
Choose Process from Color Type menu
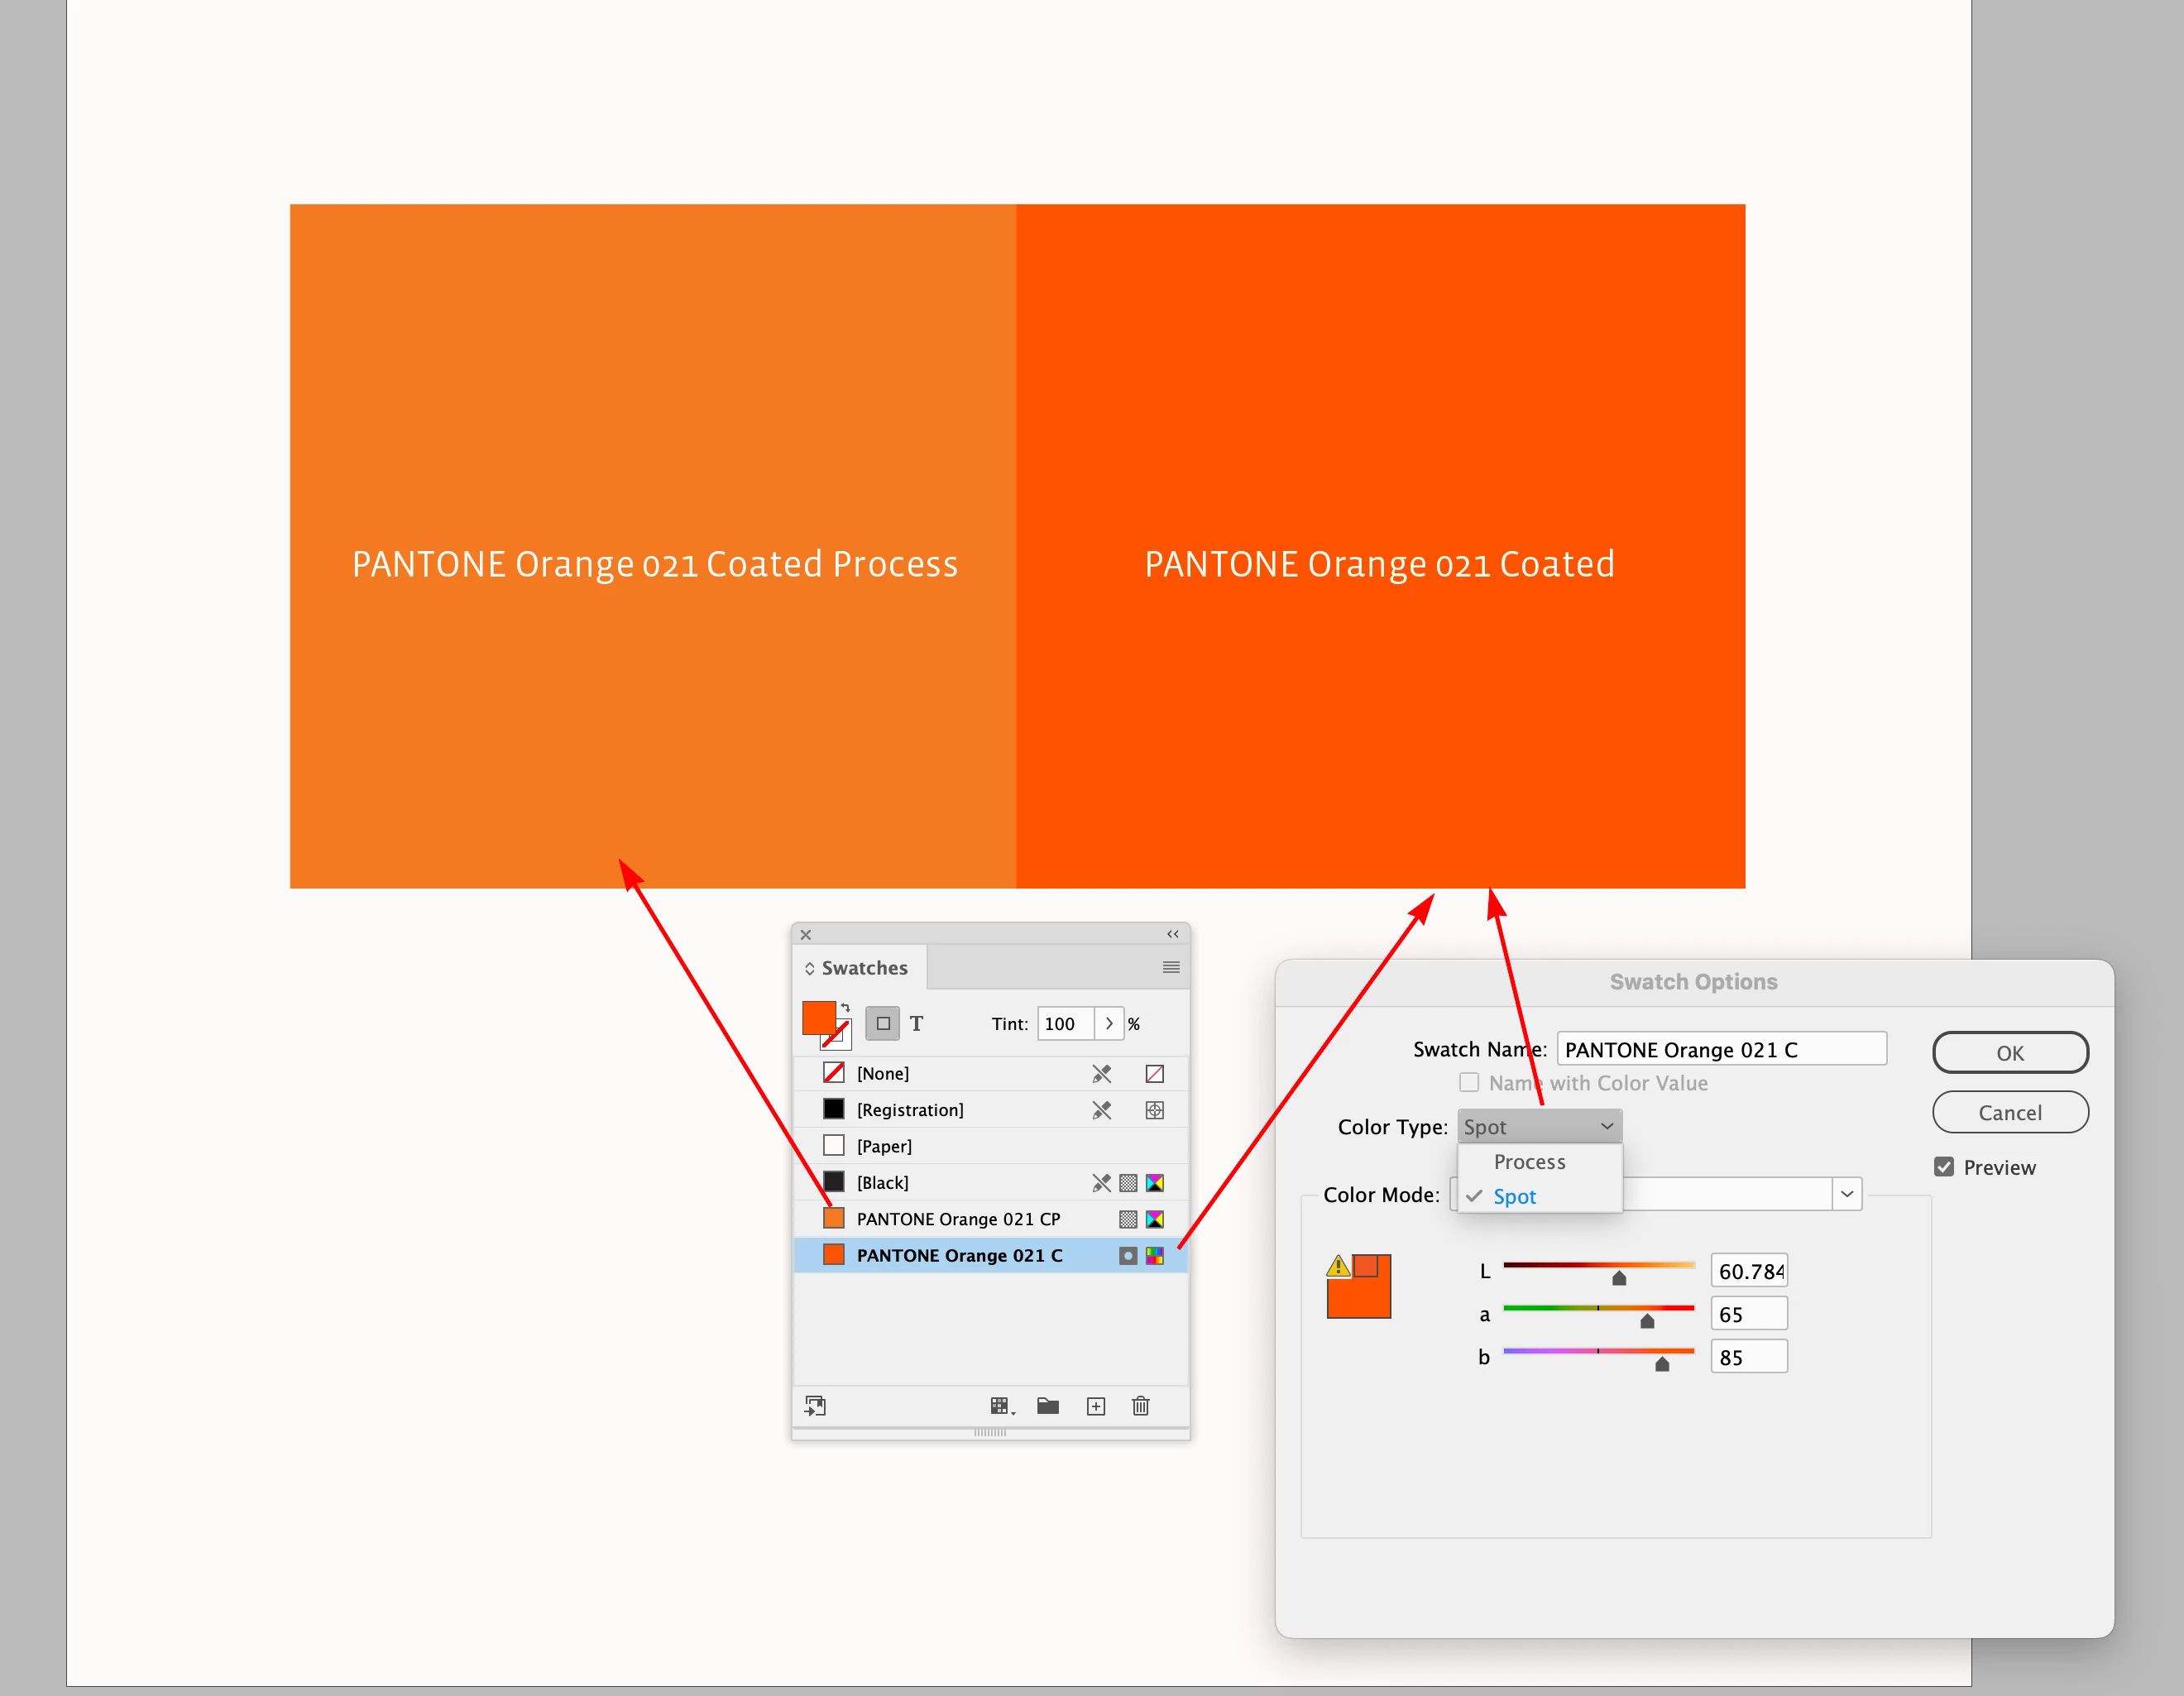(x=1540, y=1162)
